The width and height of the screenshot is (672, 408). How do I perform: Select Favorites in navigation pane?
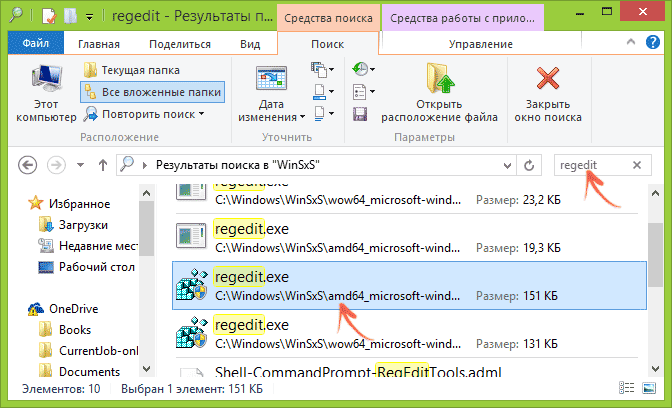pyautogui.click(x=70, y=204)
